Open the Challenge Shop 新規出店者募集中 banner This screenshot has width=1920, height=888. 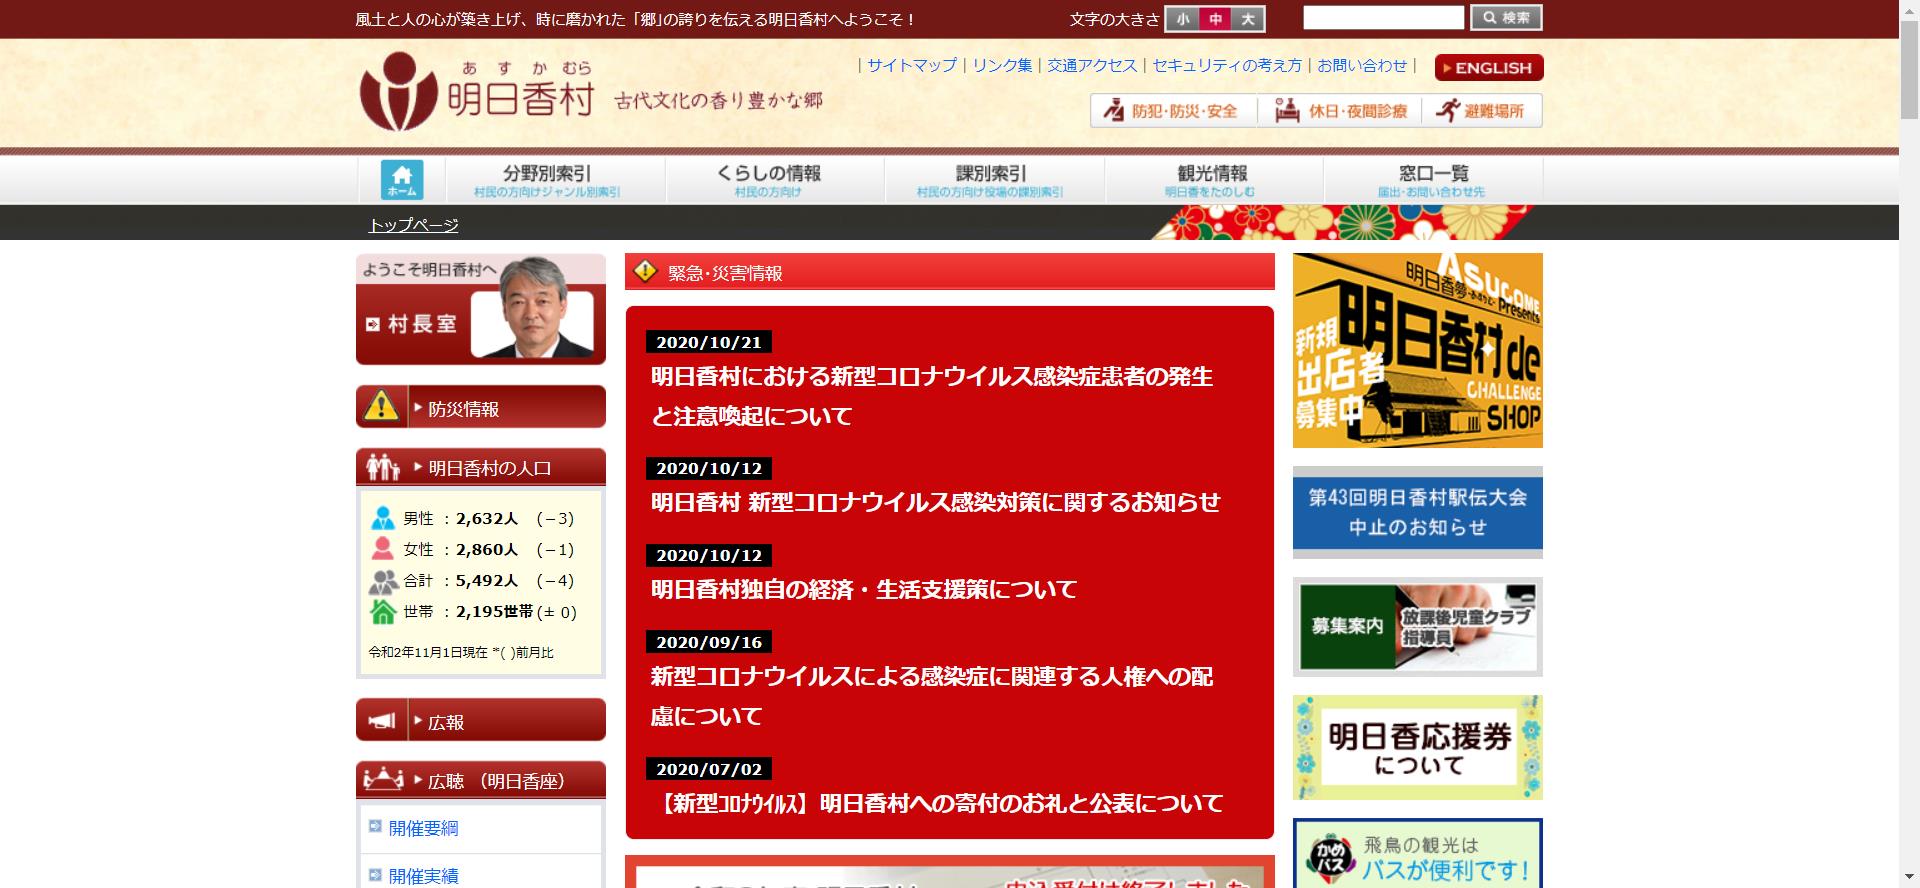pos(1417,350)
